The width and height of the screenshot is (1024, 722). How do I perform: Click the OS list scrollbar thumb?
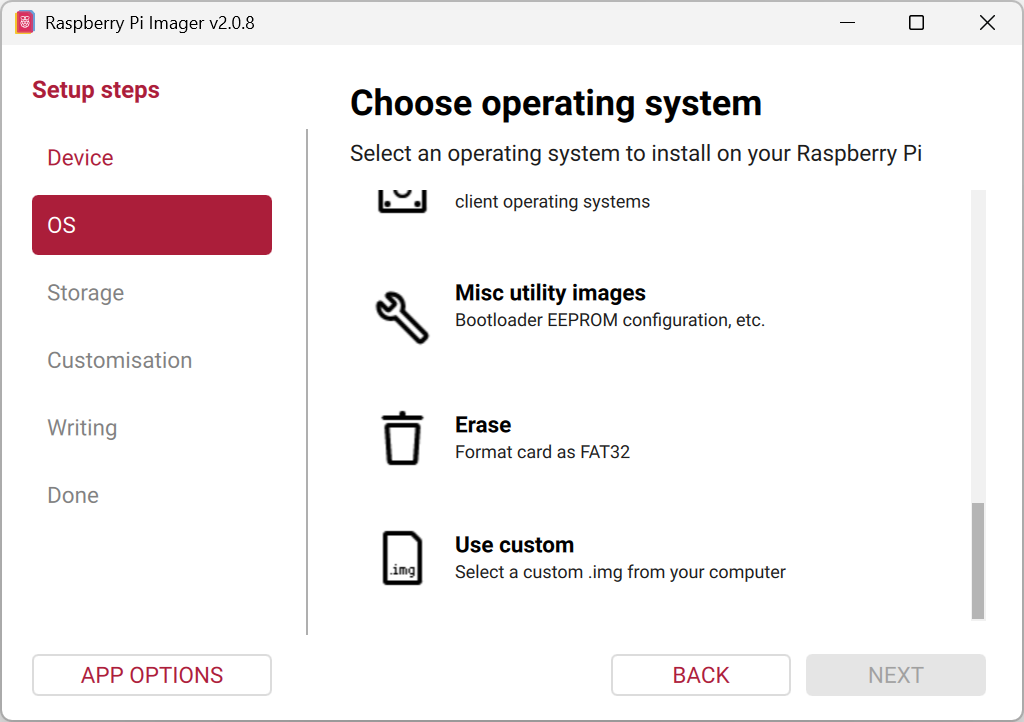point(978,561)
